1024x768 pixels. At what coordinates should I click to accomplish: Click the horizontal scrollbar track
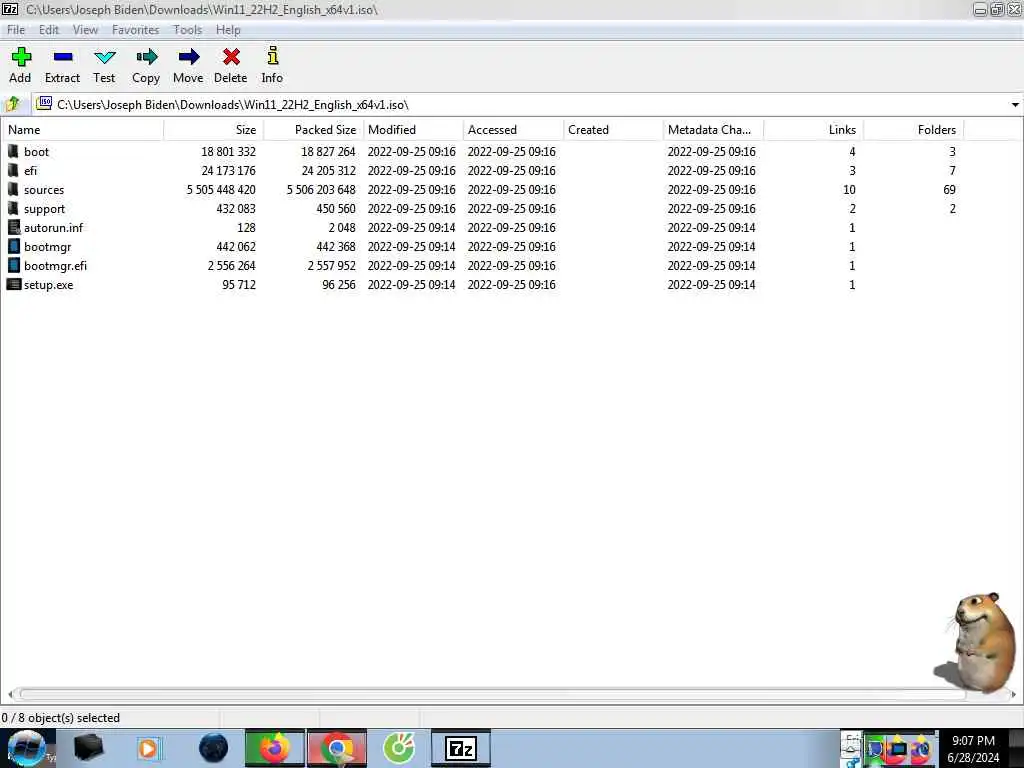(x=513, y=694)
